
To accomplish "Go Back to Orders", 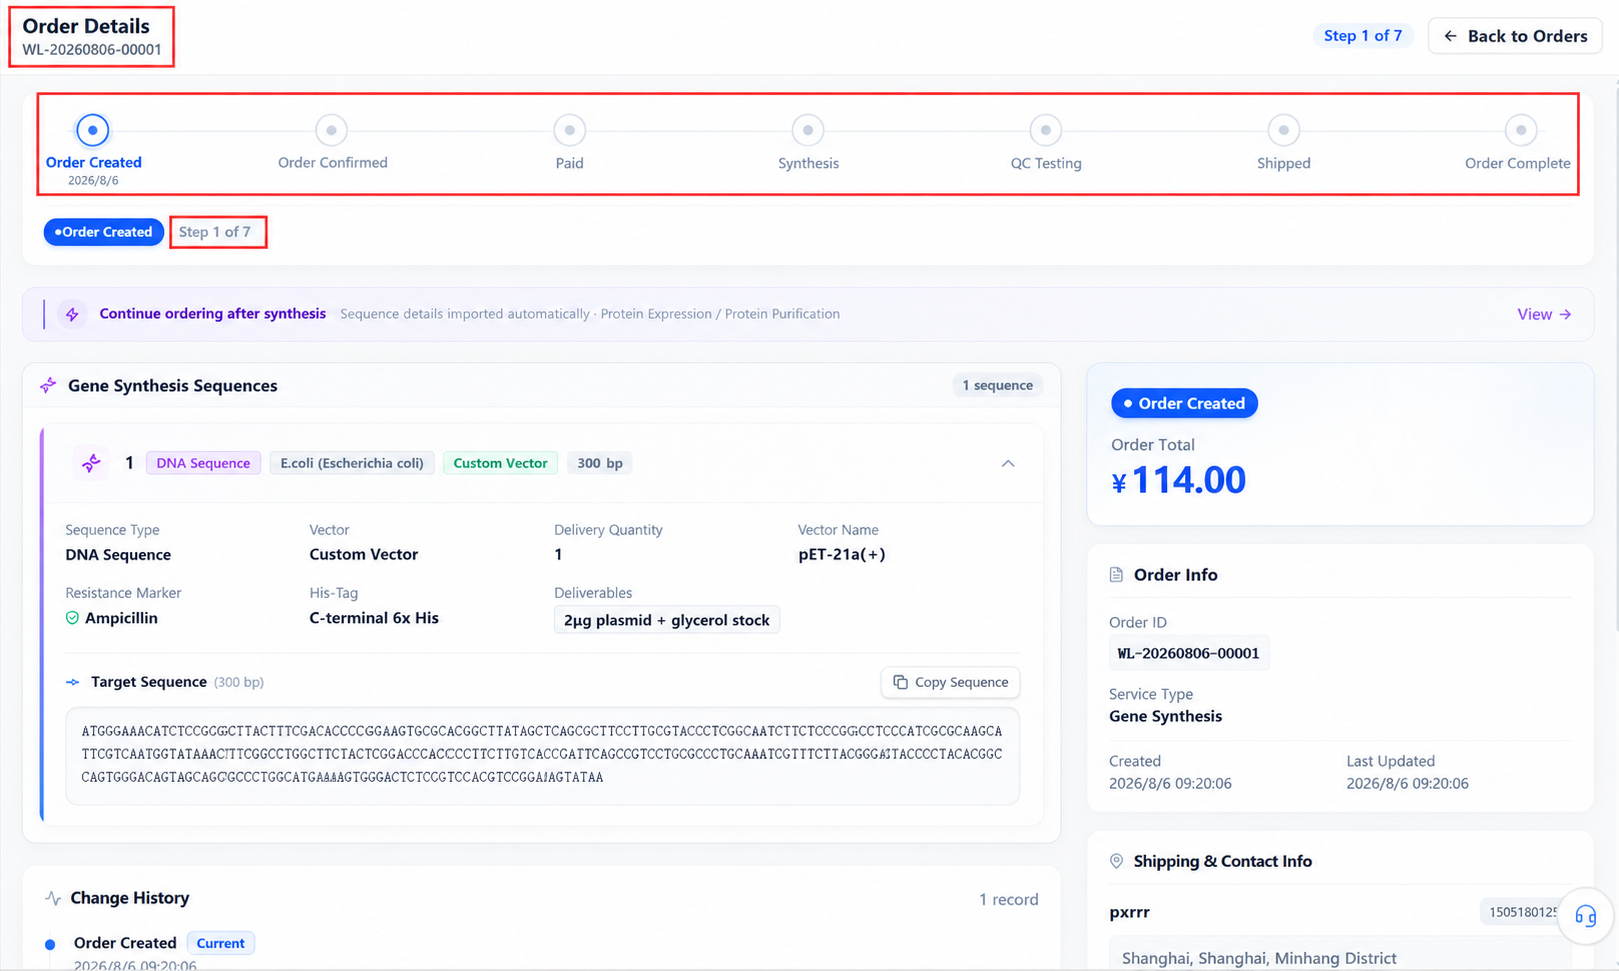I will pos(1515,36).
